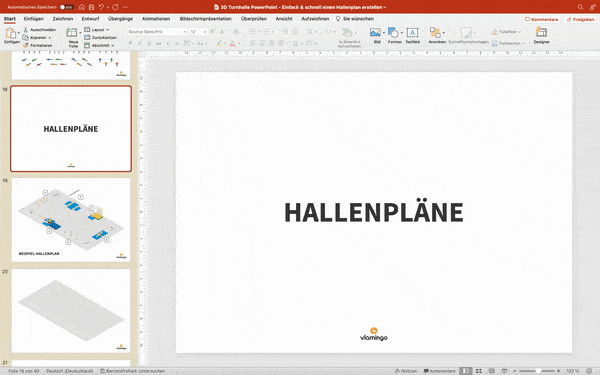This screenshot has width=600, height=375.
Task: Click the Schnellformatvorlagen icon
Action: point(466,33)
